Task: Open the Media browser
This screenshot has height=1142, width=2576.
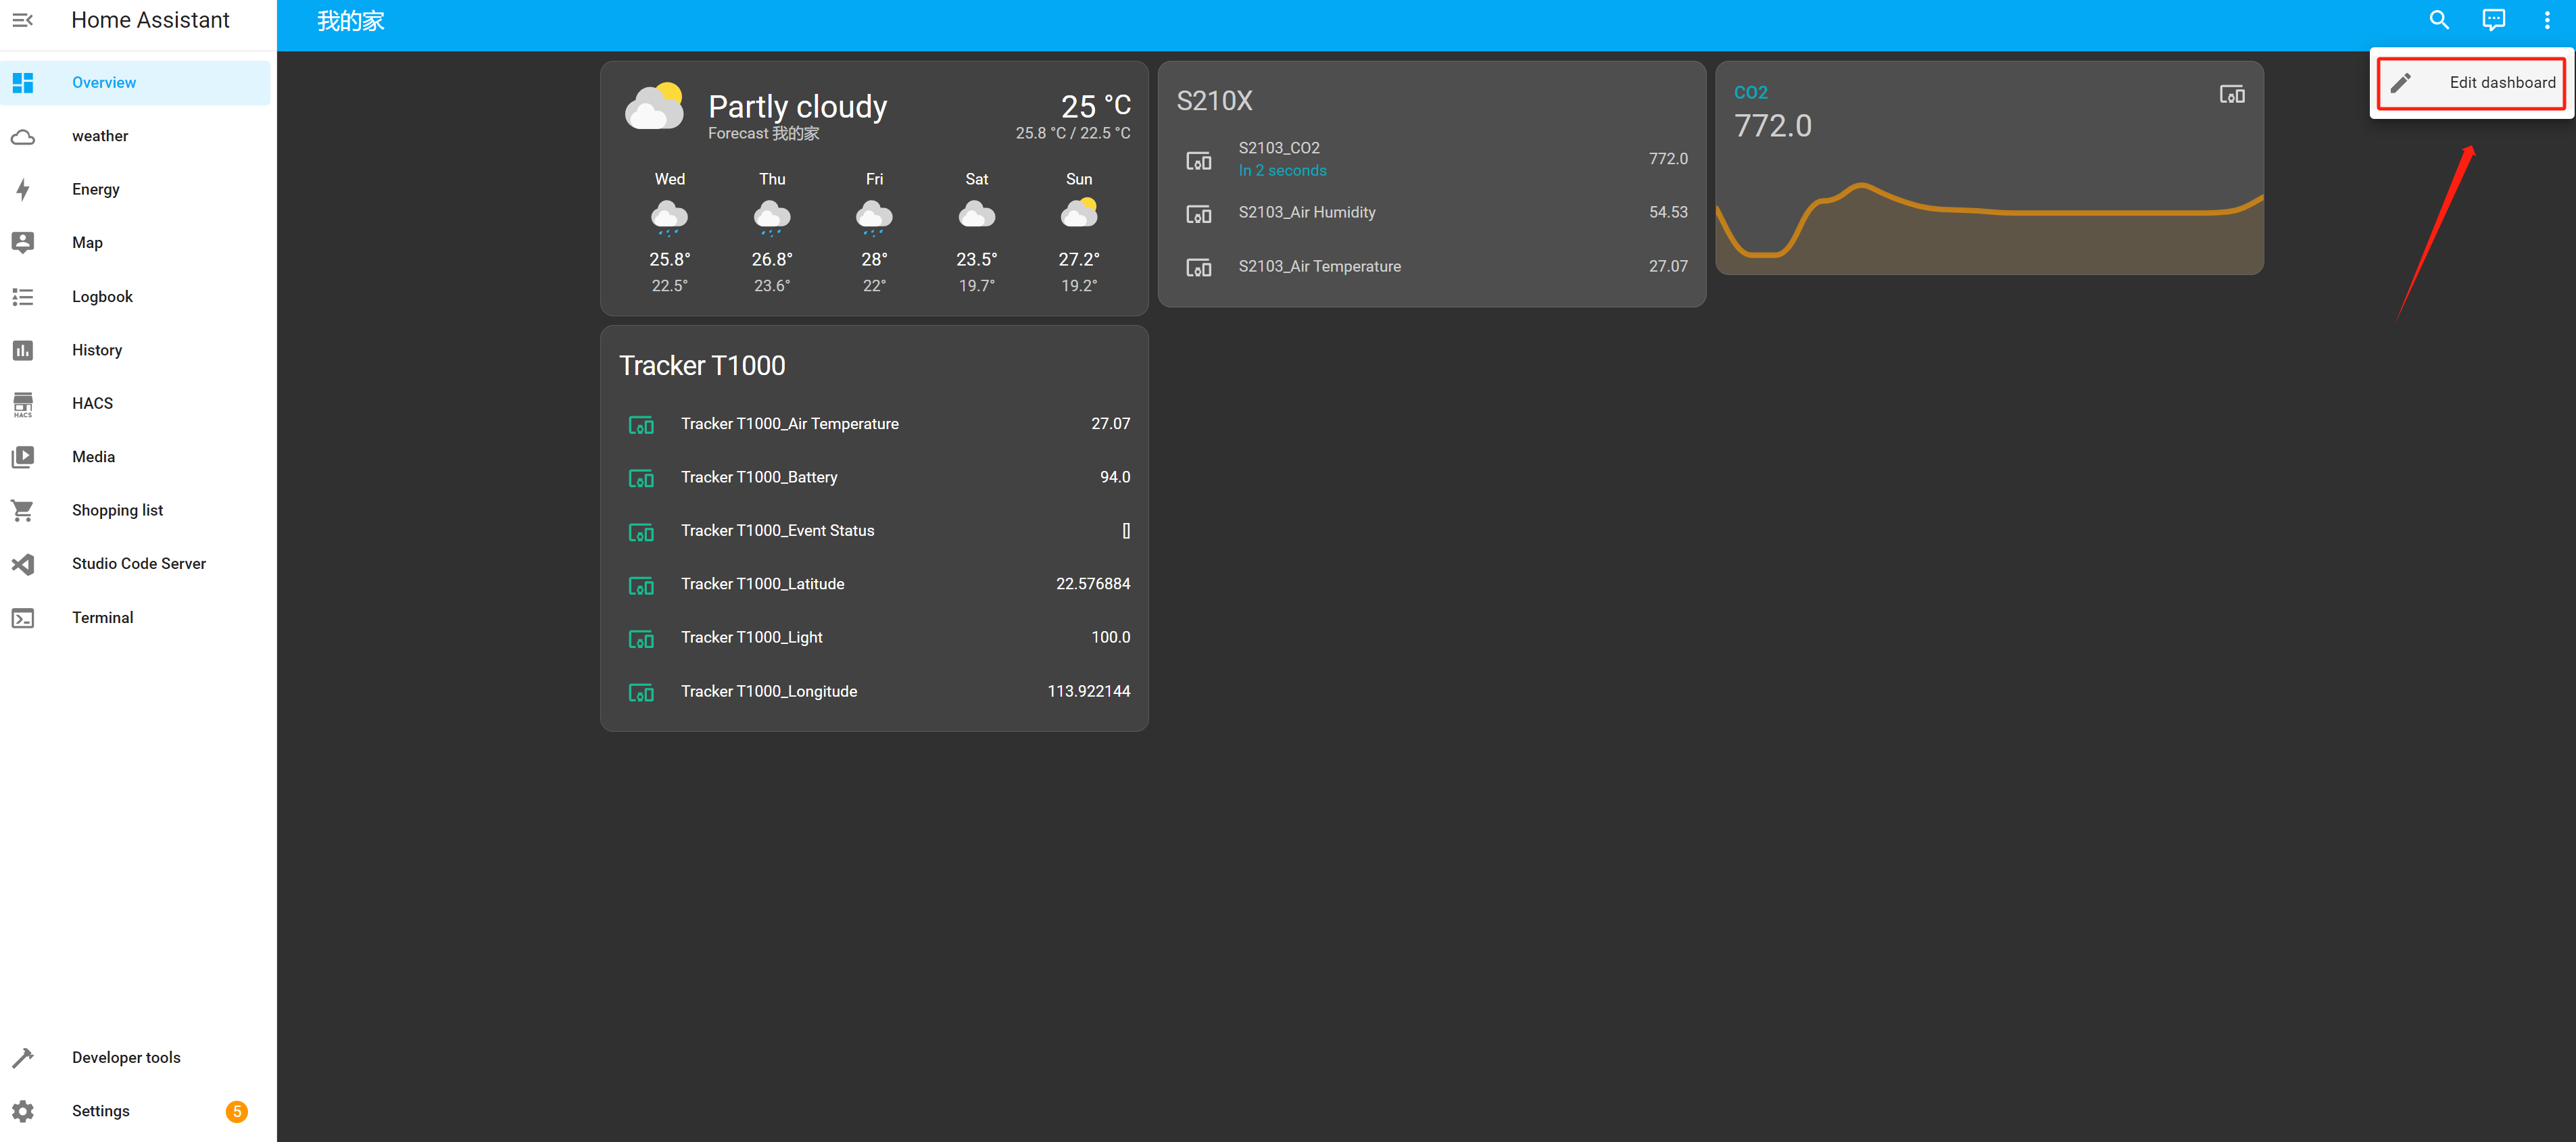Action: (136, 457)
